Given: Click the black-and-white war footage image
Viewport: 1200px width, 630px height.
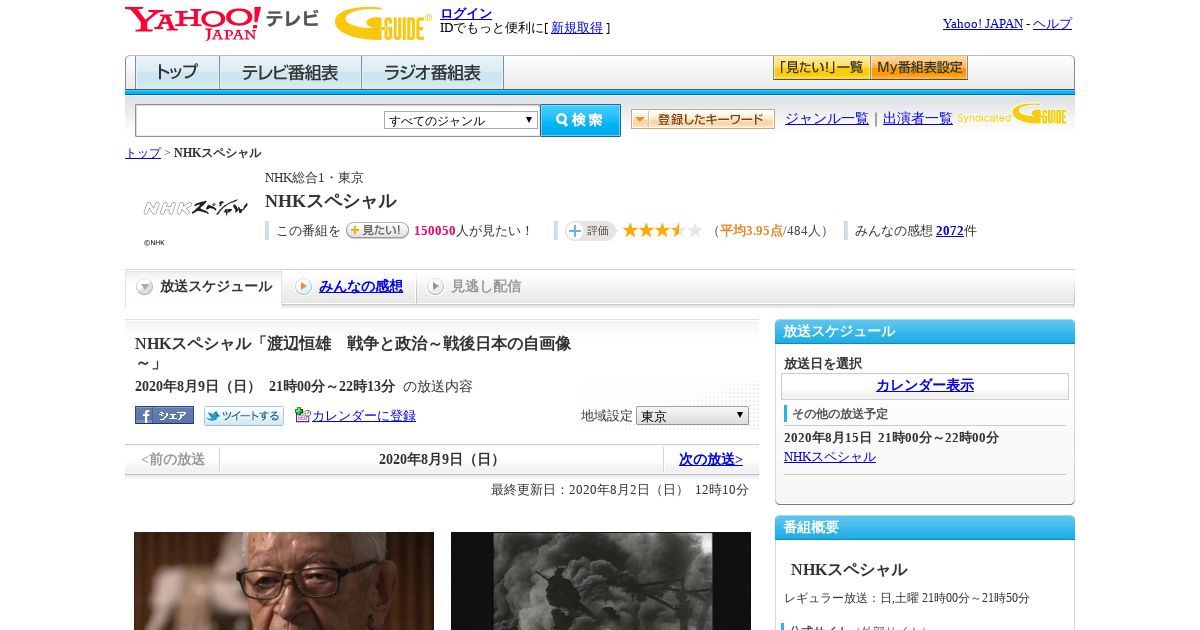Looking at the screenshot, I should click(601, 581).
